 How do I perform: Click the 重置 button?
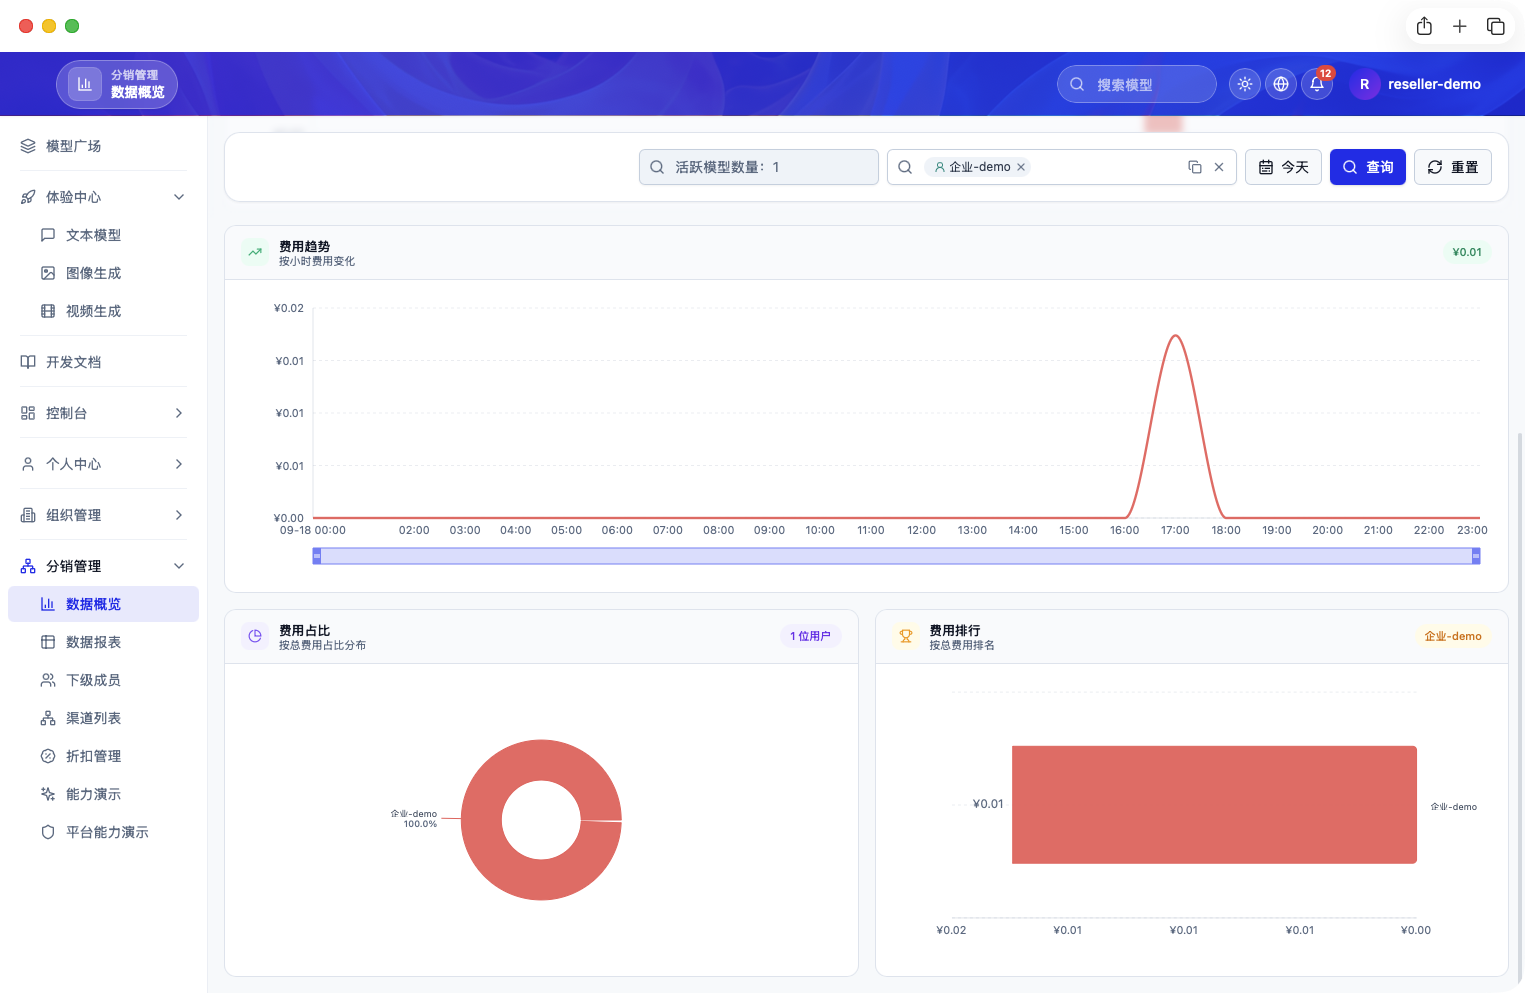tap(1453, 167)
